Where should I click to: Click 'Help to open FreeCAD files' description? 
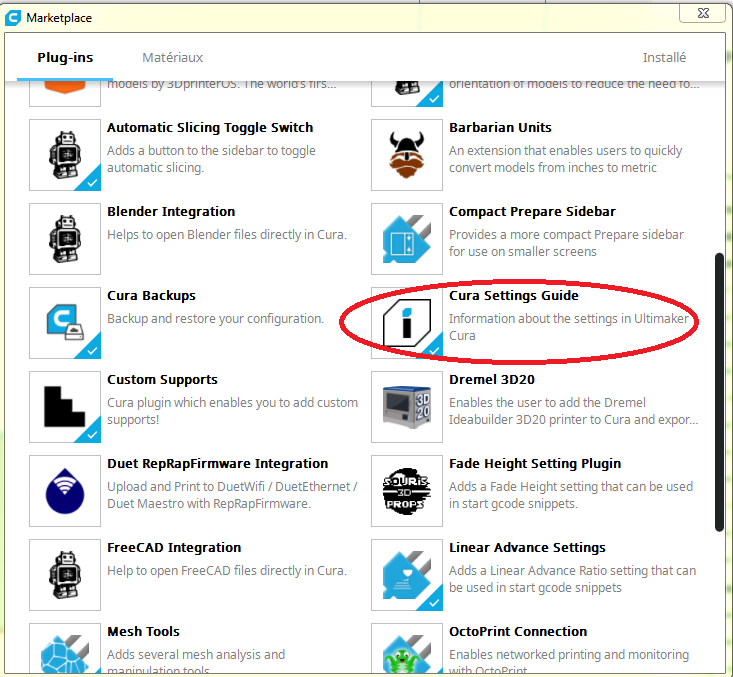coord(227,571)
